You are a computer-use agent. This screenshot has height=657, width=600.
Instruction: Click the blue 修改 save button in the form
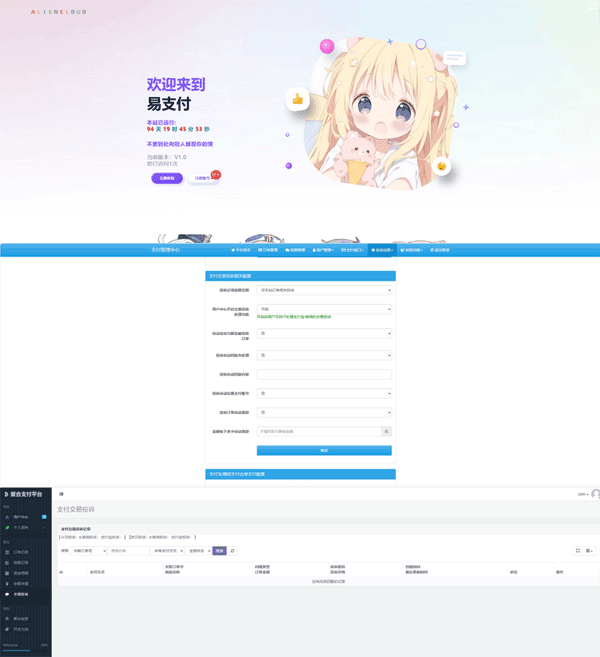(324, 451)
